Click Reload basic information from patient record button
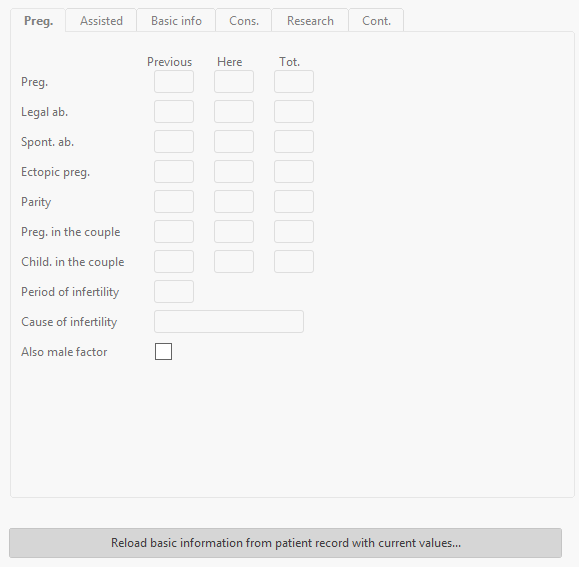Image resolution: width=579 pixels, height=567 pixels. (x=285, y=543)
